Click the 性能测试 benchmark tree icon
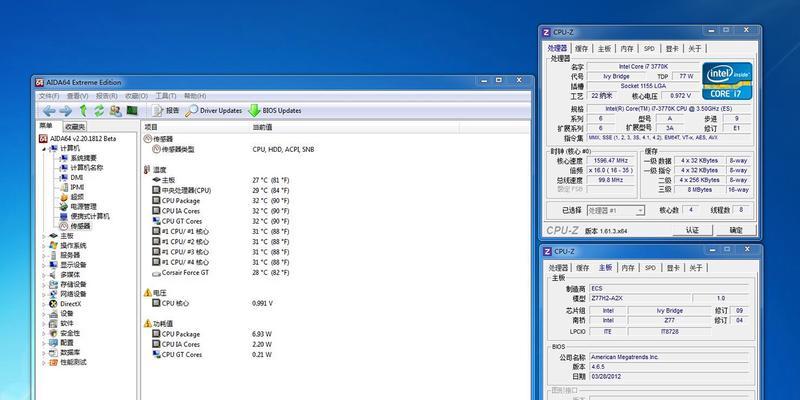The width and height of the screenshot is (800, 400). 53,362
